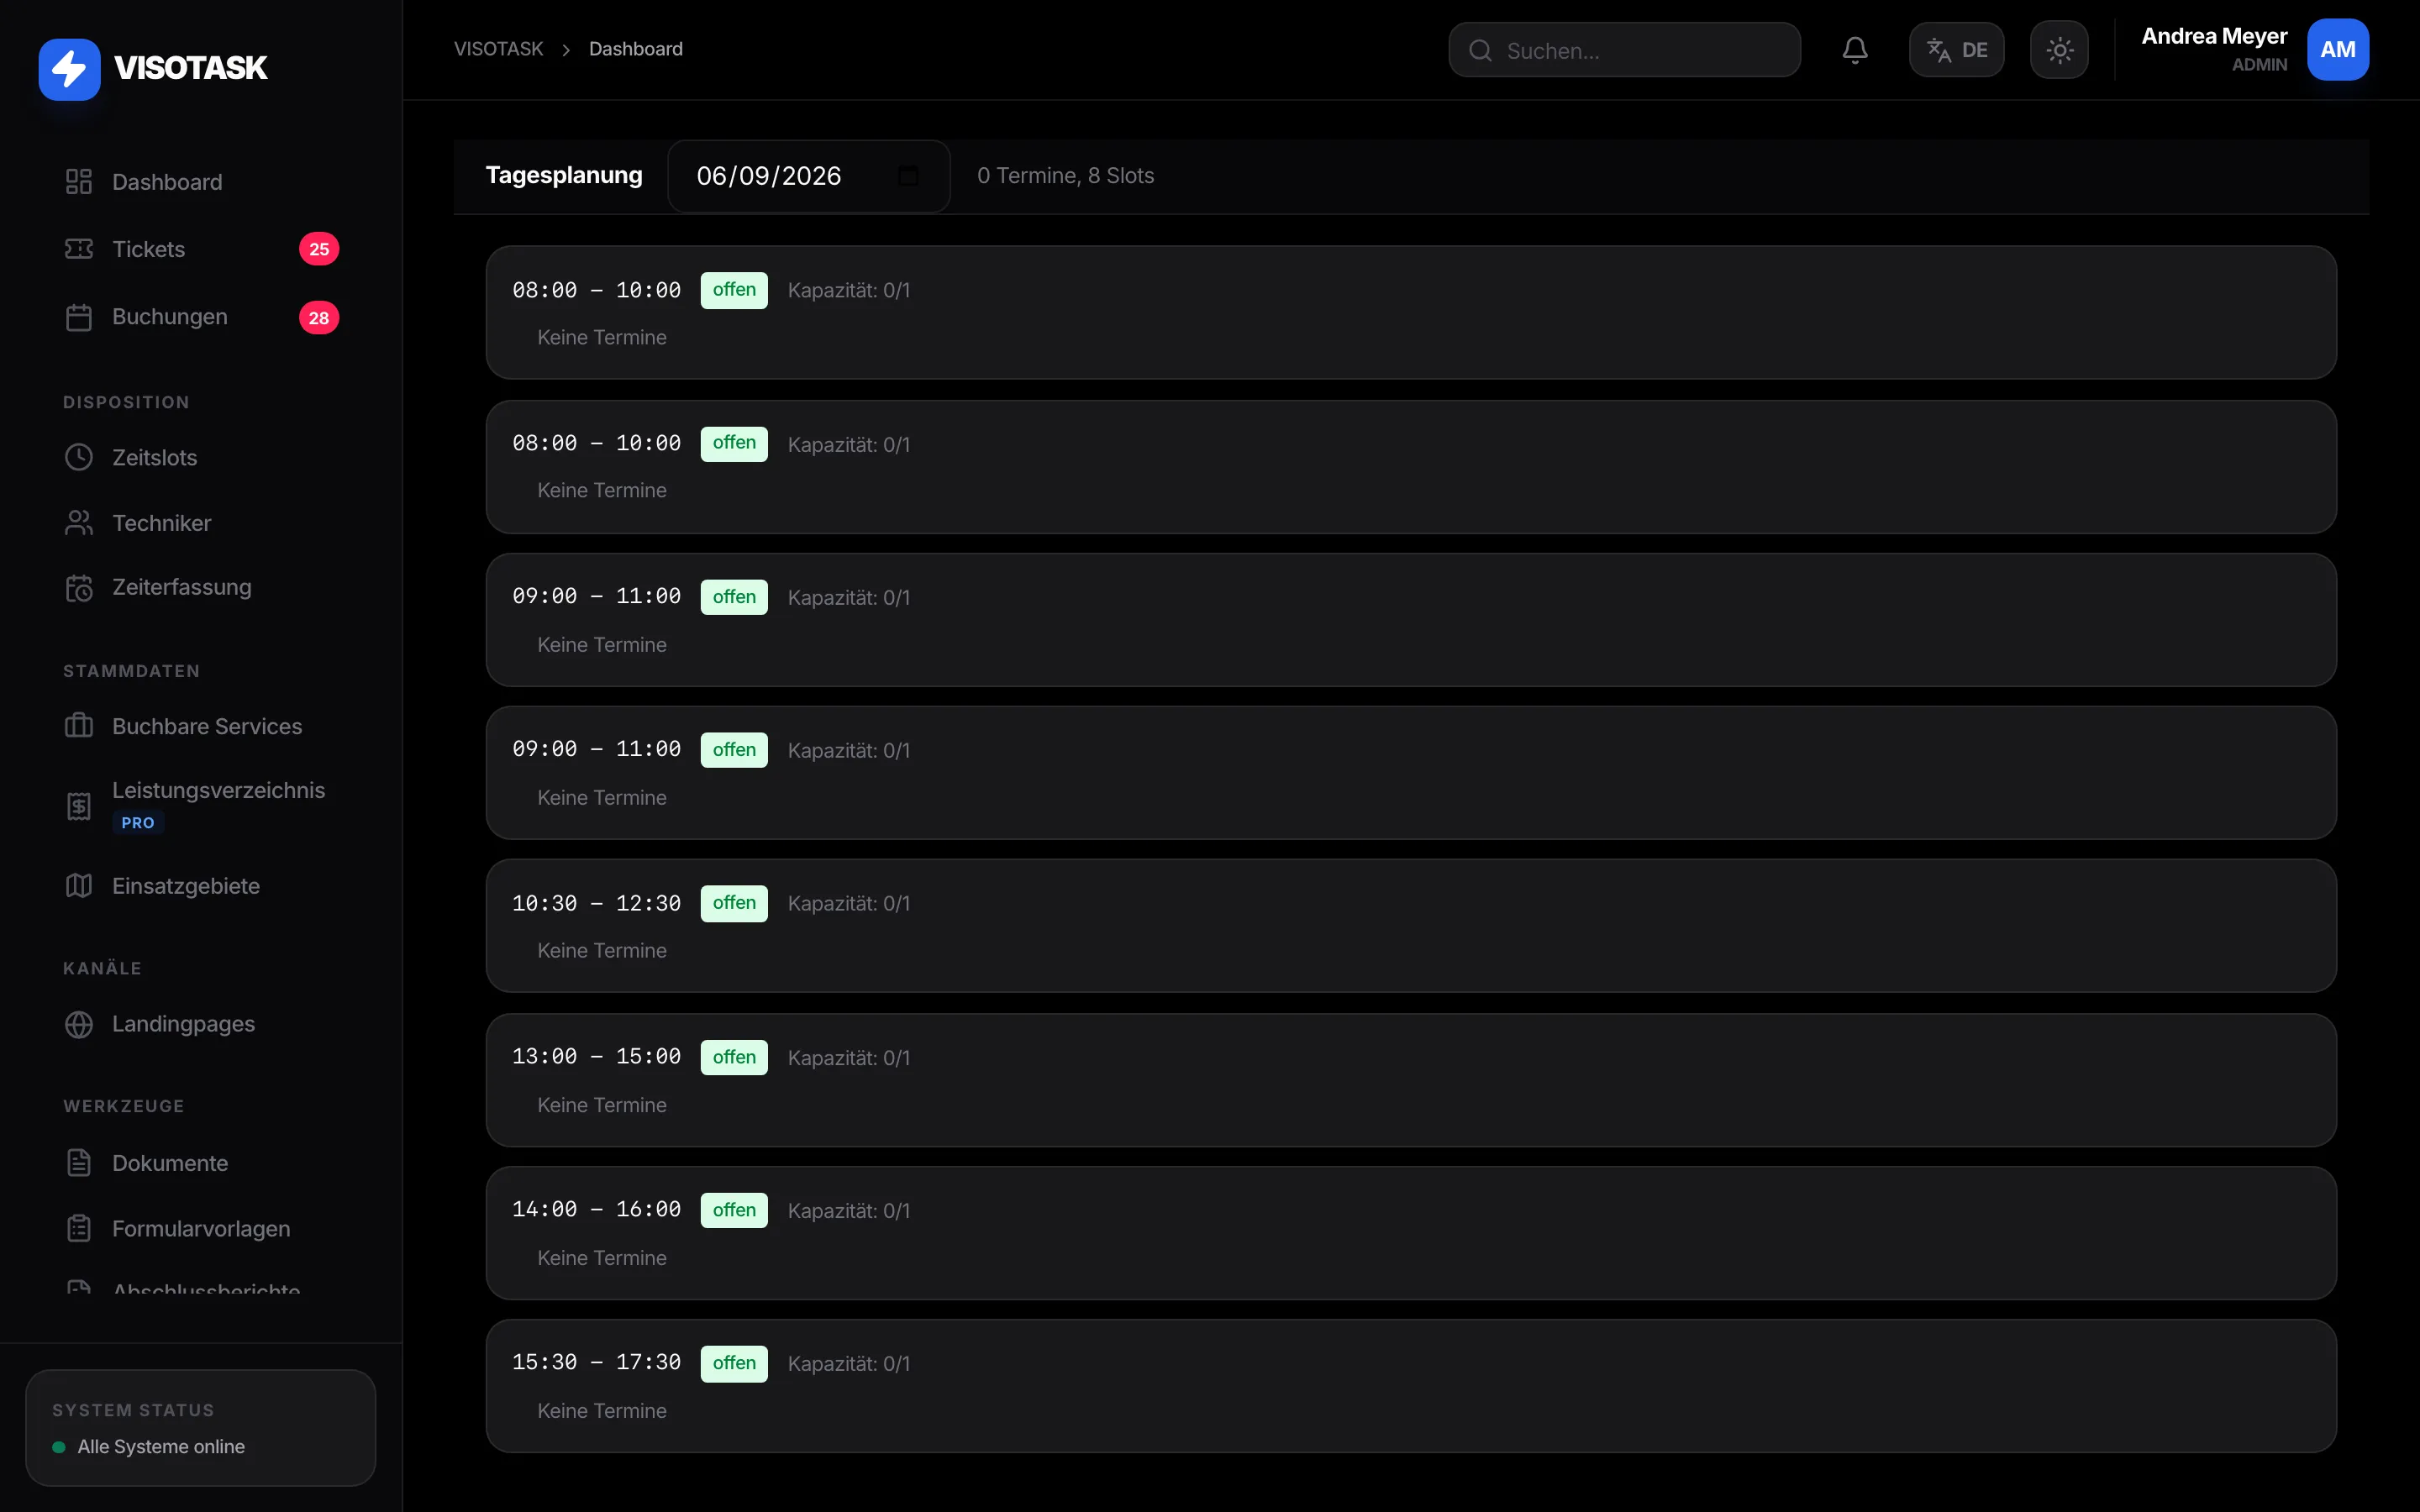Open Dokumente page
The image size is (2420, 1512).
pos(201,1163)
